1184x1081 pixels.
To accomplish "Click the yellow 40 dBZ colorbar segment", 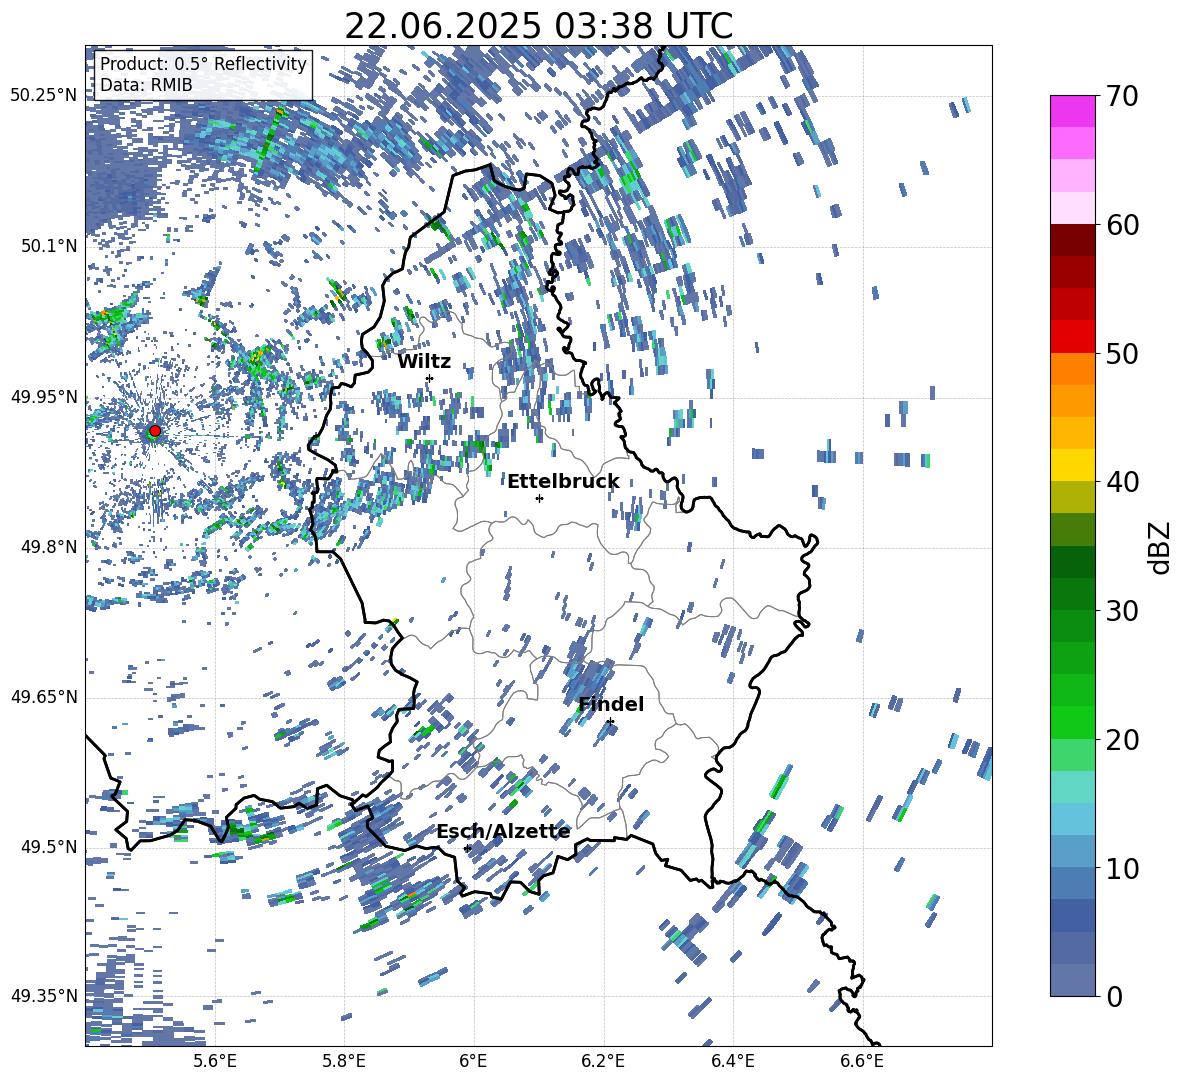I will point(1072,465).
